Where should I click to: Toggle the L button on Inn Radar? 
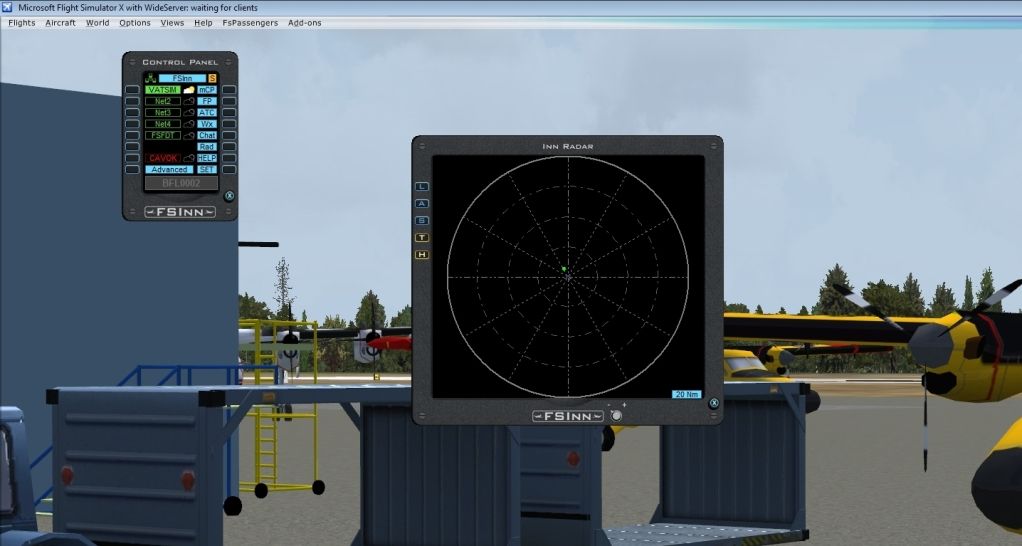pos(422,186)
